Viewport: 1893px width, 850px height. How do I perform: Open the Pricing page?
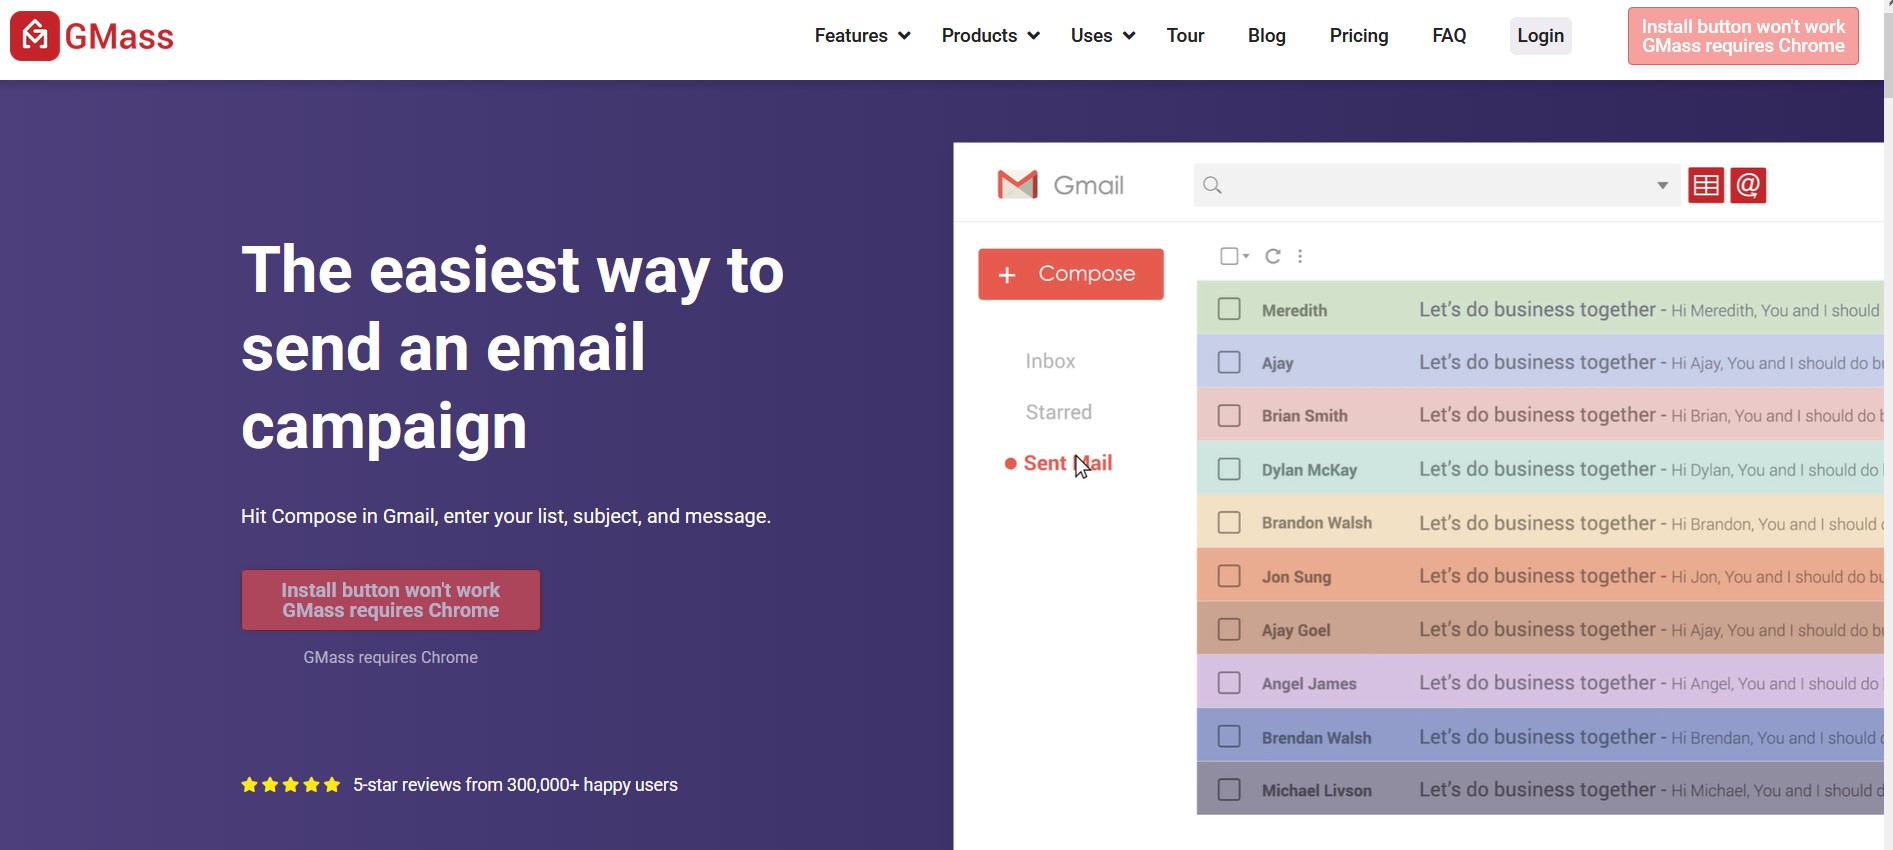(1359, 36)
